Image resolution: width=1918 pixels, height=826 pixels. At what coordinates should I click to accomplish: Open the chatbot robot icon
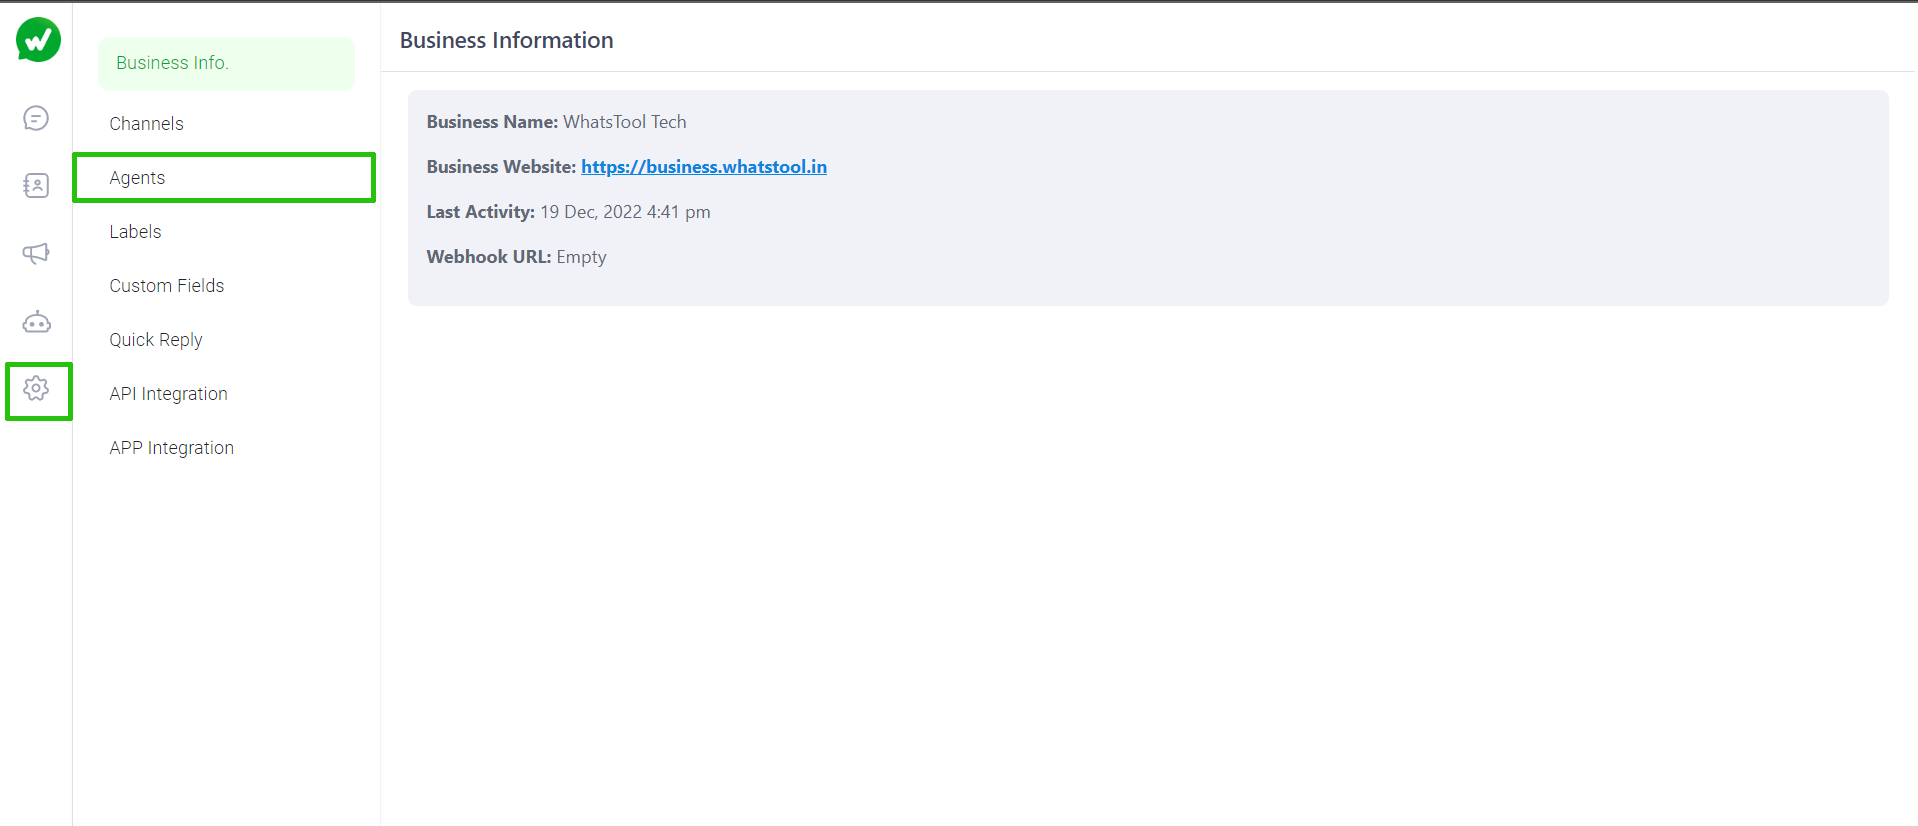(x=36, y=322)
